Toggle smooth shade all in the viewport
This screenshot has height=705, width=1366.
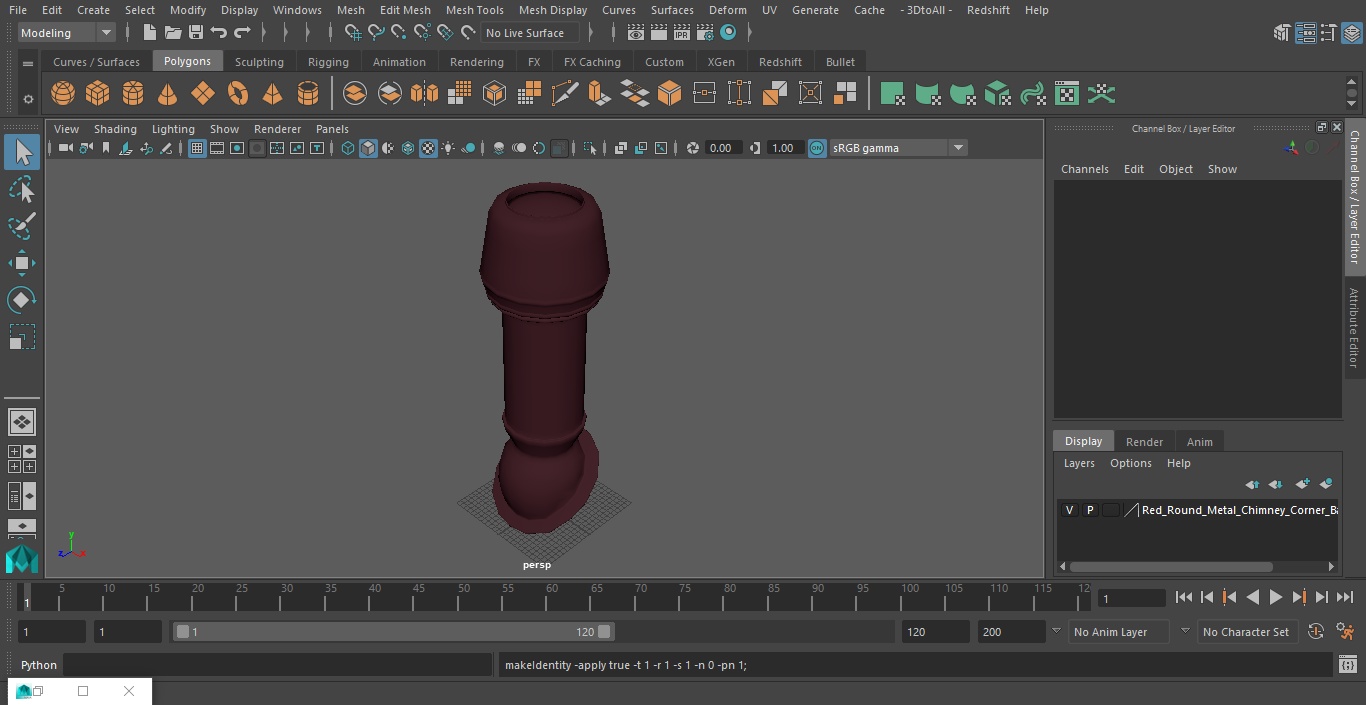pyautogui.click(x=368, y=148)
